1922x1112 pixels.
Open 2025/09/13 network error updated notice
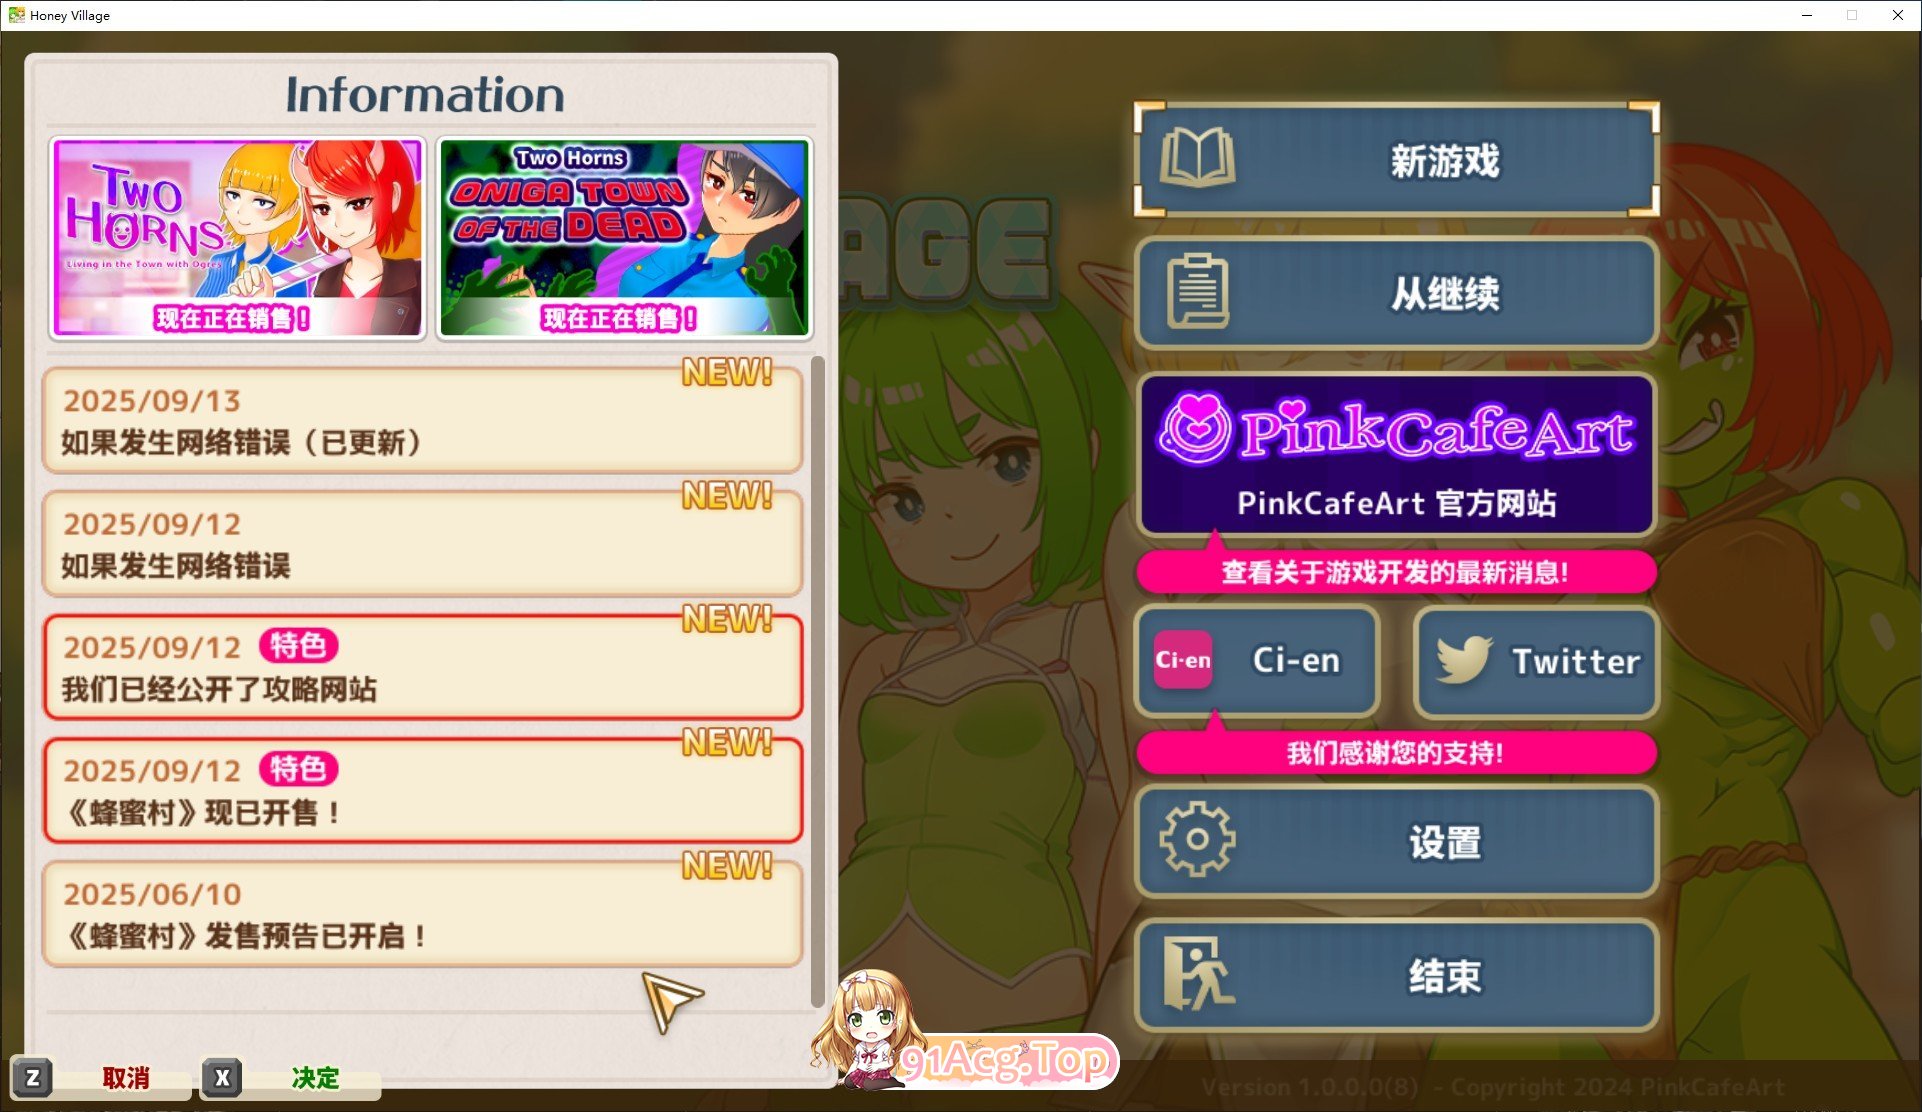click(x=422, y=421)
